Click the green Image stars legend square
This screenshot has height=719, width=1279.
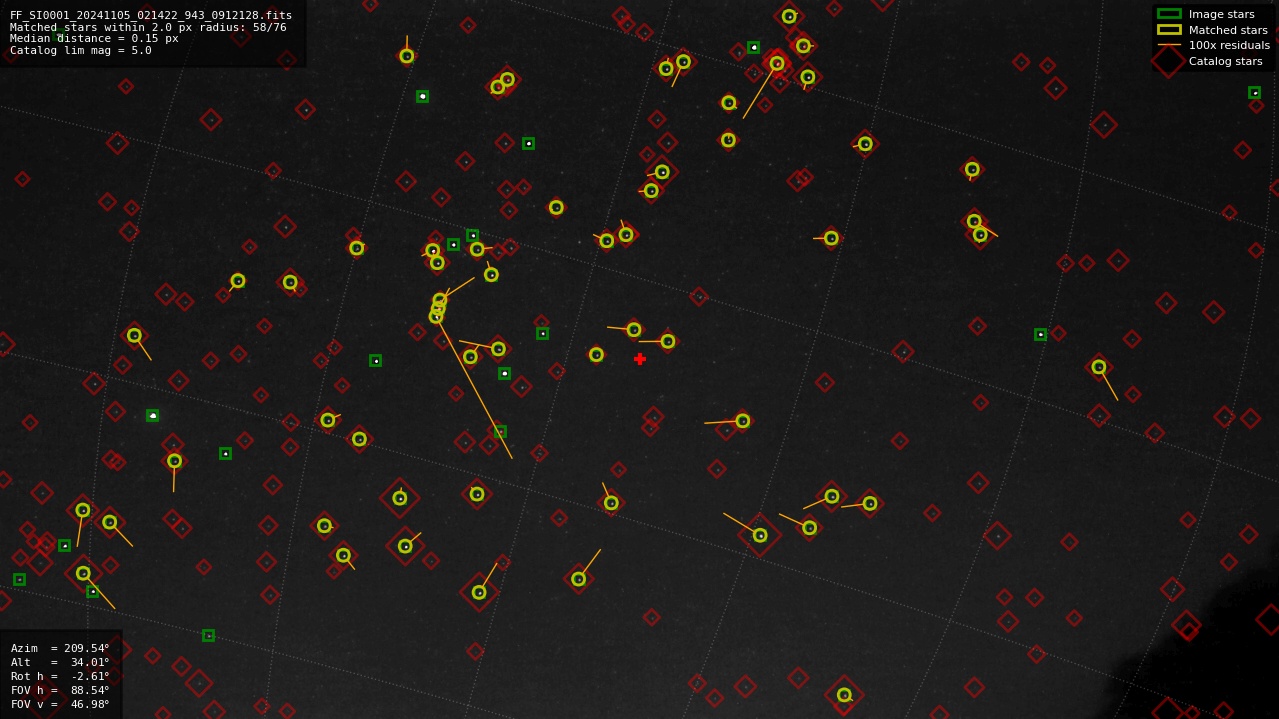(x=1169, y=14)
